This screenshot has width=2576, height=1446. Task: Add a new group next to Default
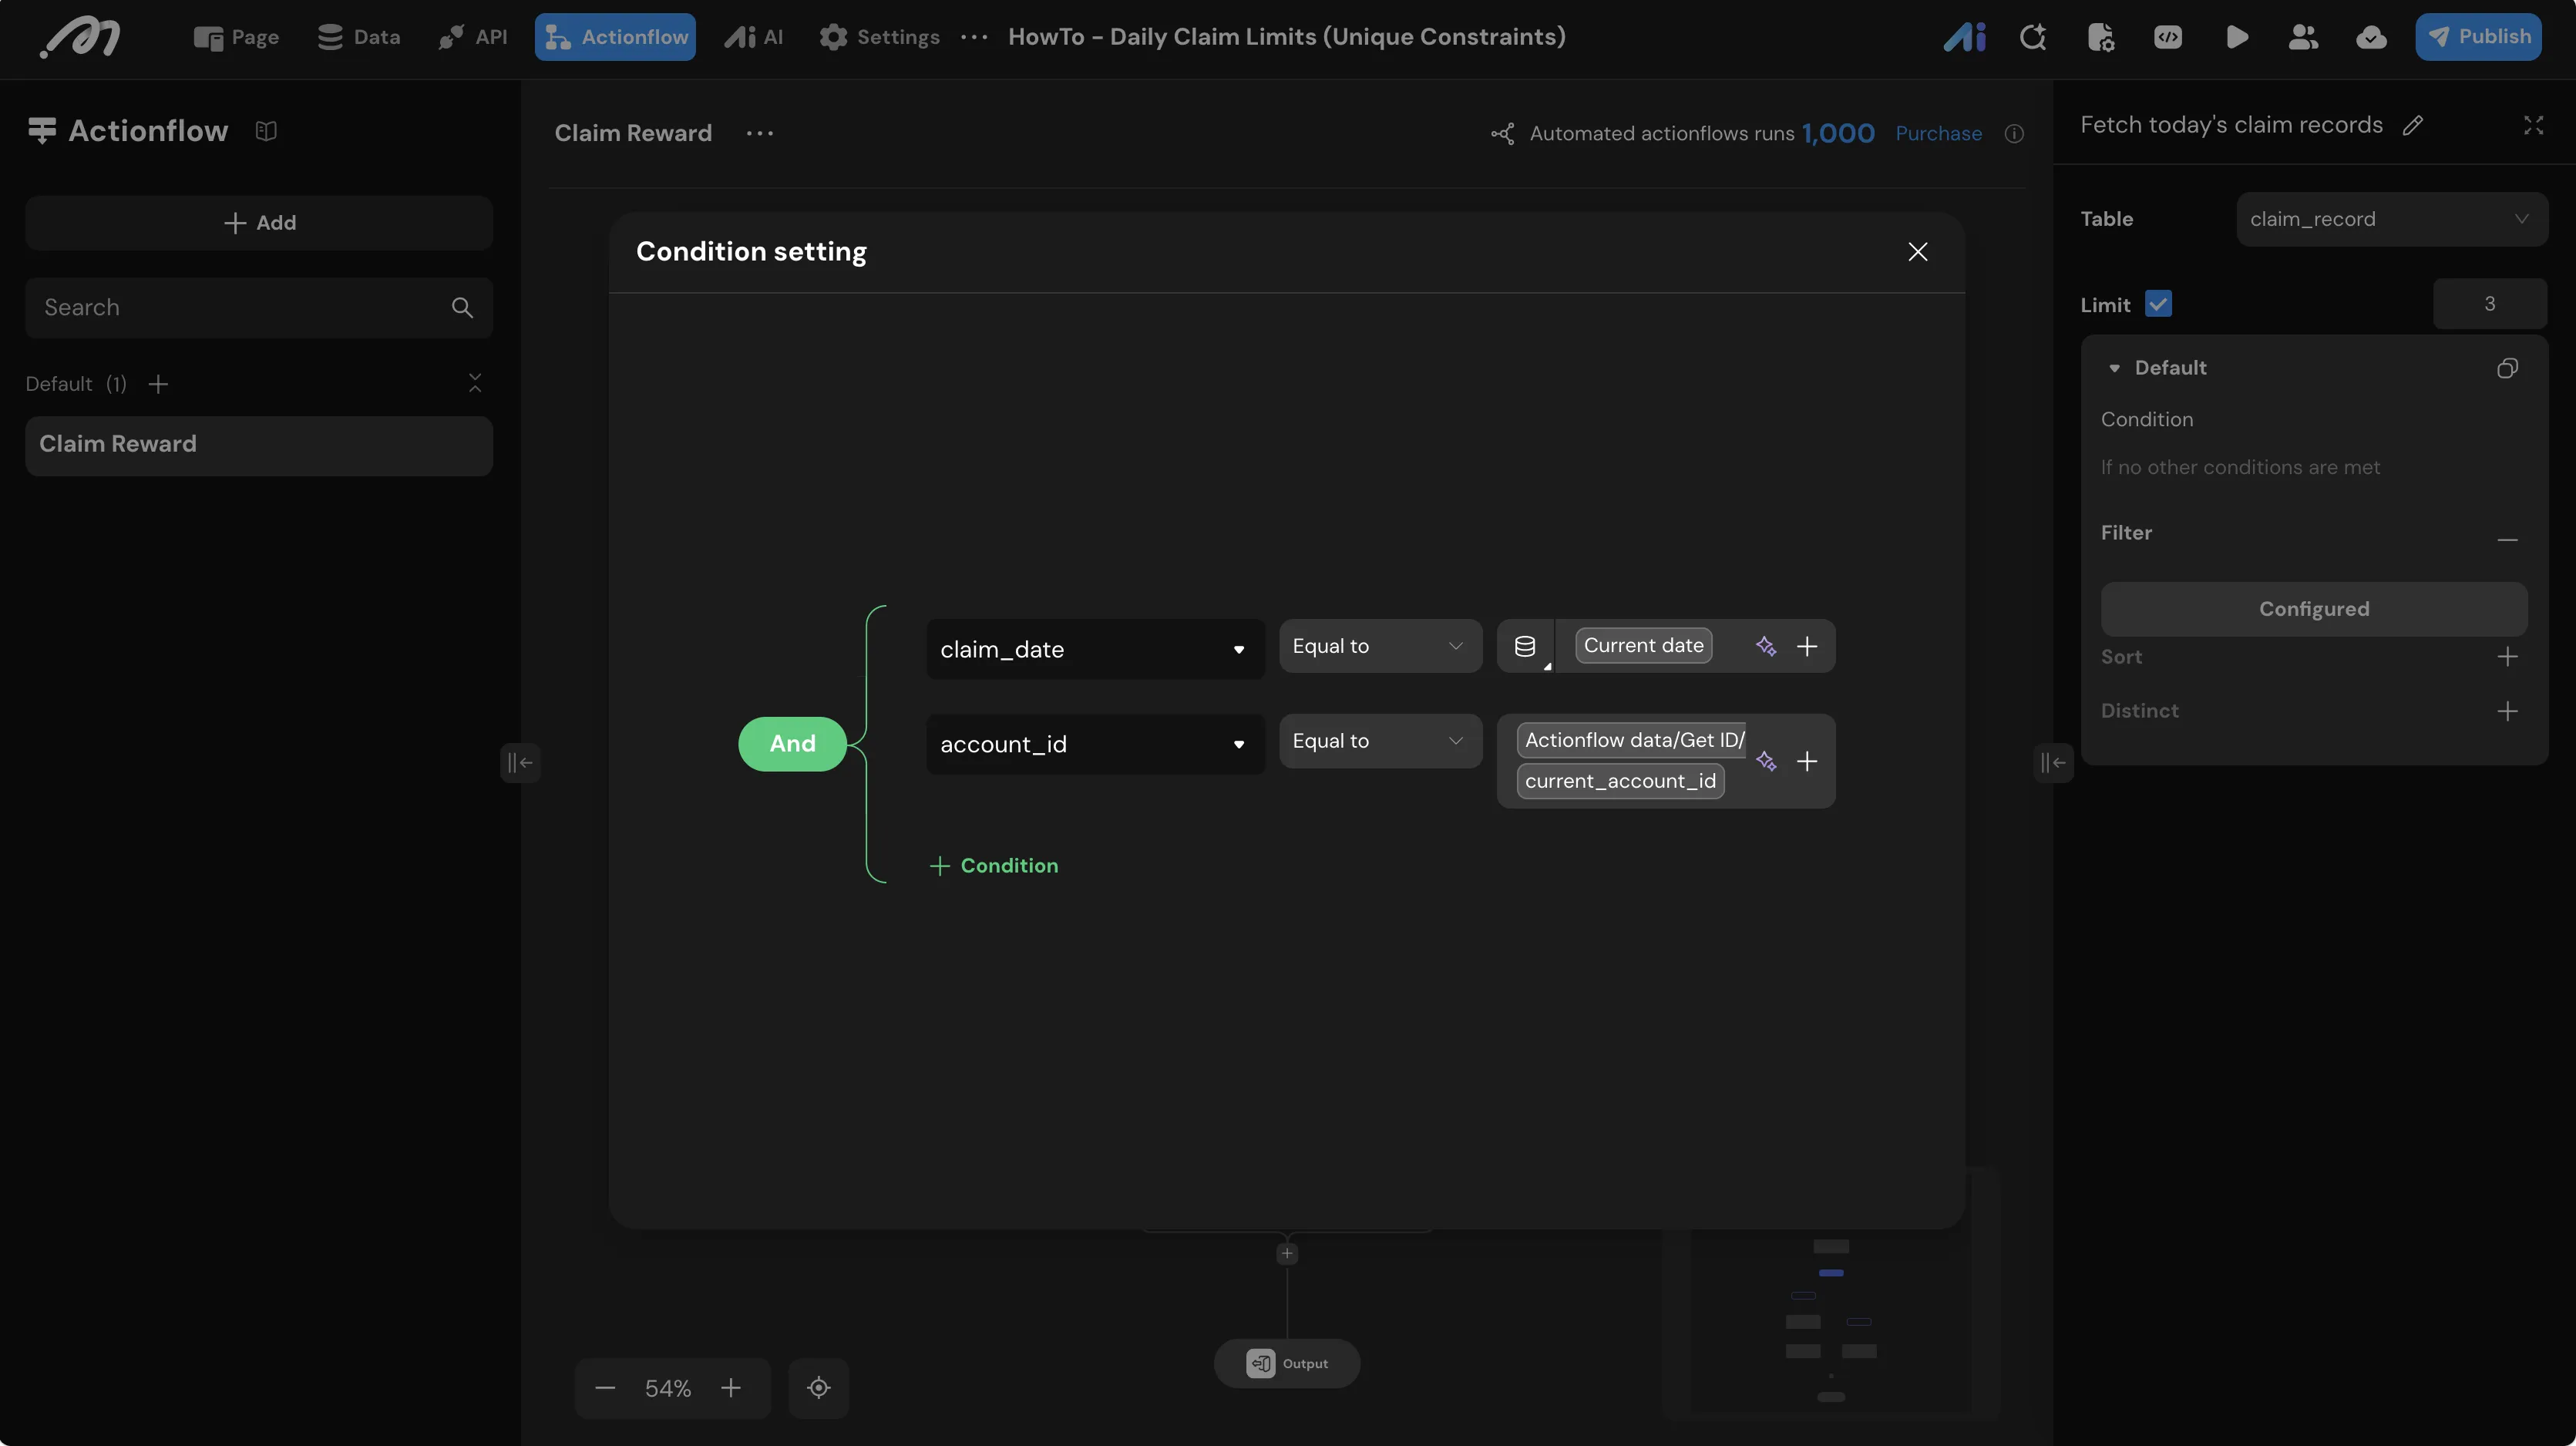click(158, 384)
